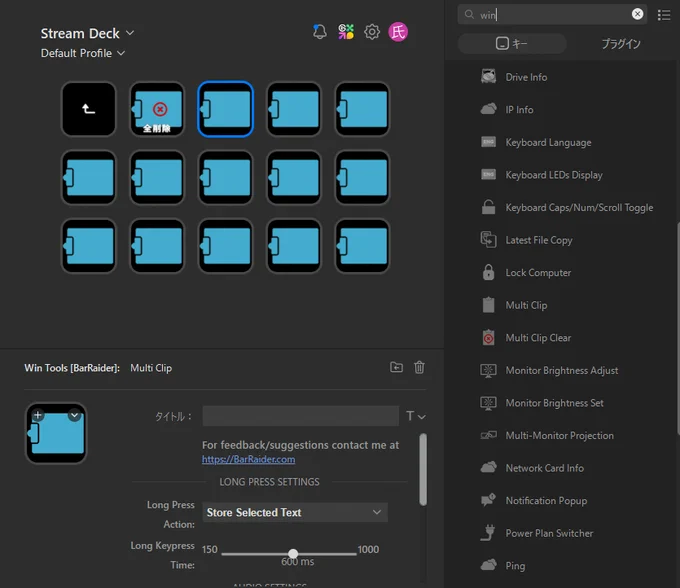Click the Monitor Brightness Set icon

pos(488,403)
